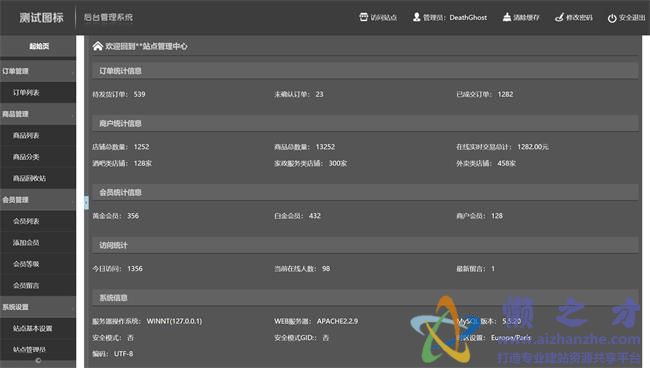650x368 pixels.
Task: Click the 已成交订单 value 1282
Action: click(505, 94)
